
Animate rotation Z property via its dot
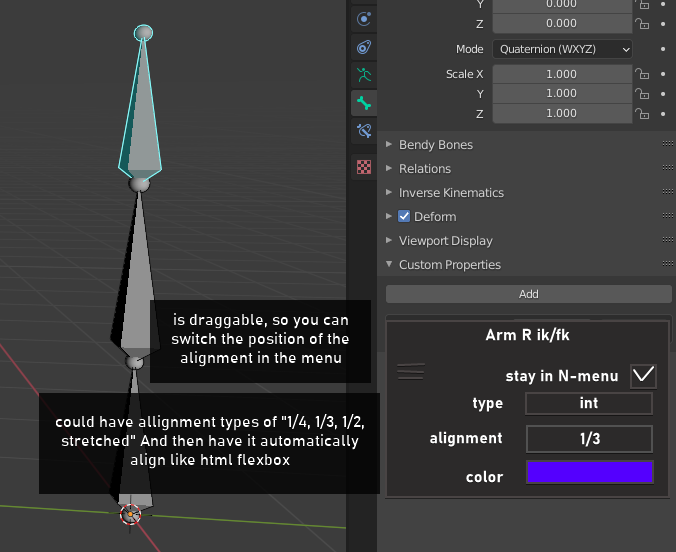(x=663, y=24)
